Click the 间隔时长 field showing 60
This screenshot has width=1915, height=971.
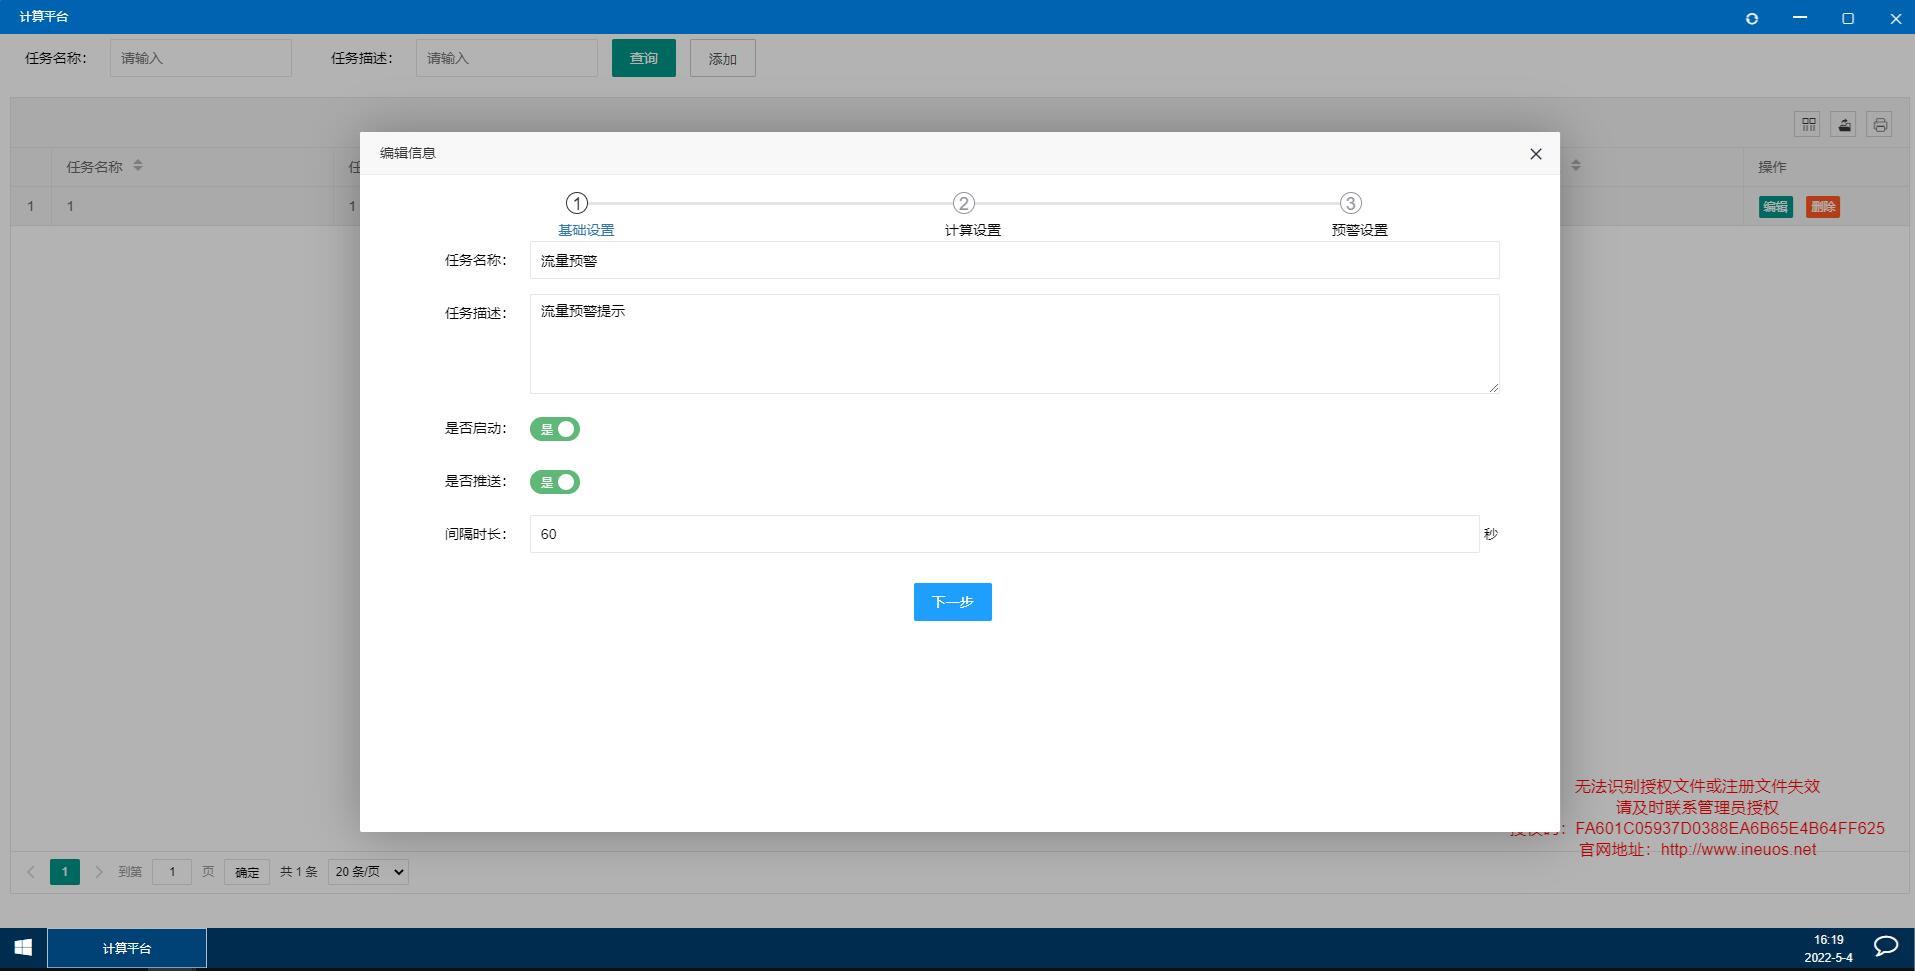point(1004,534)
